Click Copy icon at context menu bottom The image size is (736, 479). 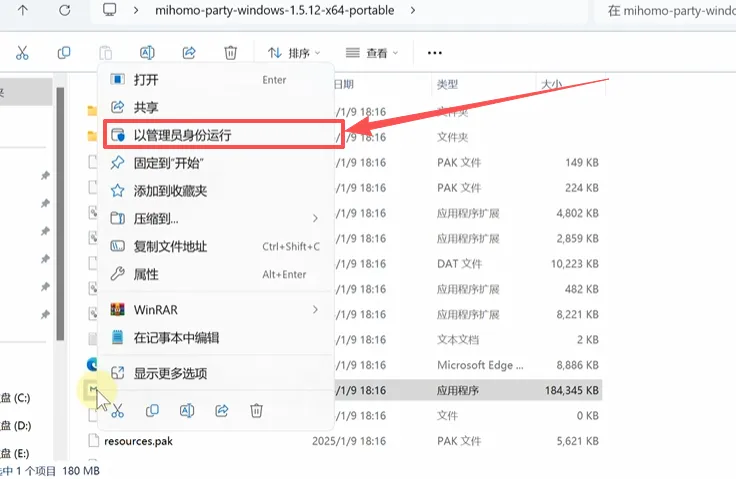(x=152, y=411)
